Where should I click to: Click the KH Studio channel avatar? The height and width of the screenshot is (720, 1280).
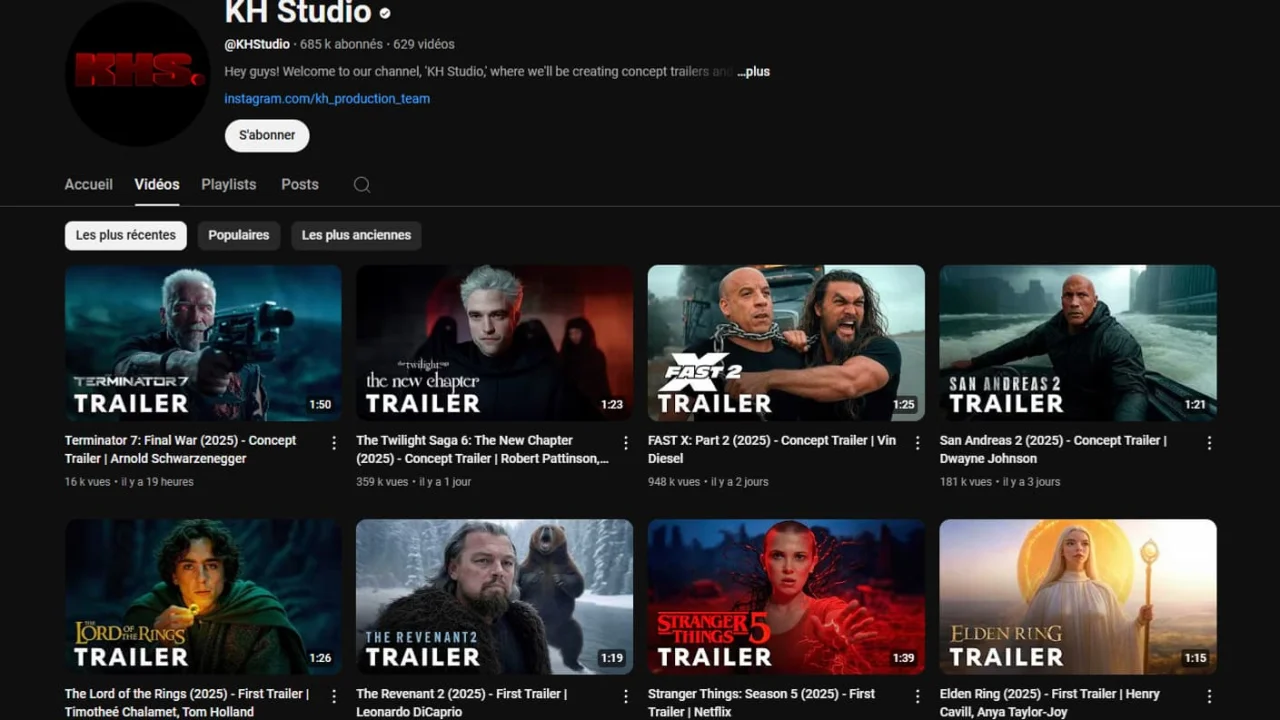[136, 74]
